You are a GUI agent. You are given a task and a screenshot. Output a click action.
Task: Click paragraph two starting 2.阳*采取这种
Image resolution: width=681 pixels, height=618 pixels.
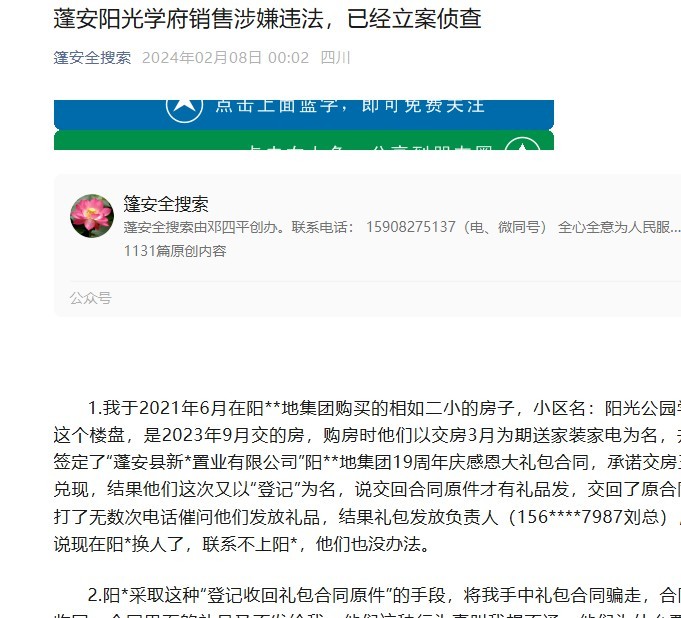pyautogui.click(x=384, y=595)
